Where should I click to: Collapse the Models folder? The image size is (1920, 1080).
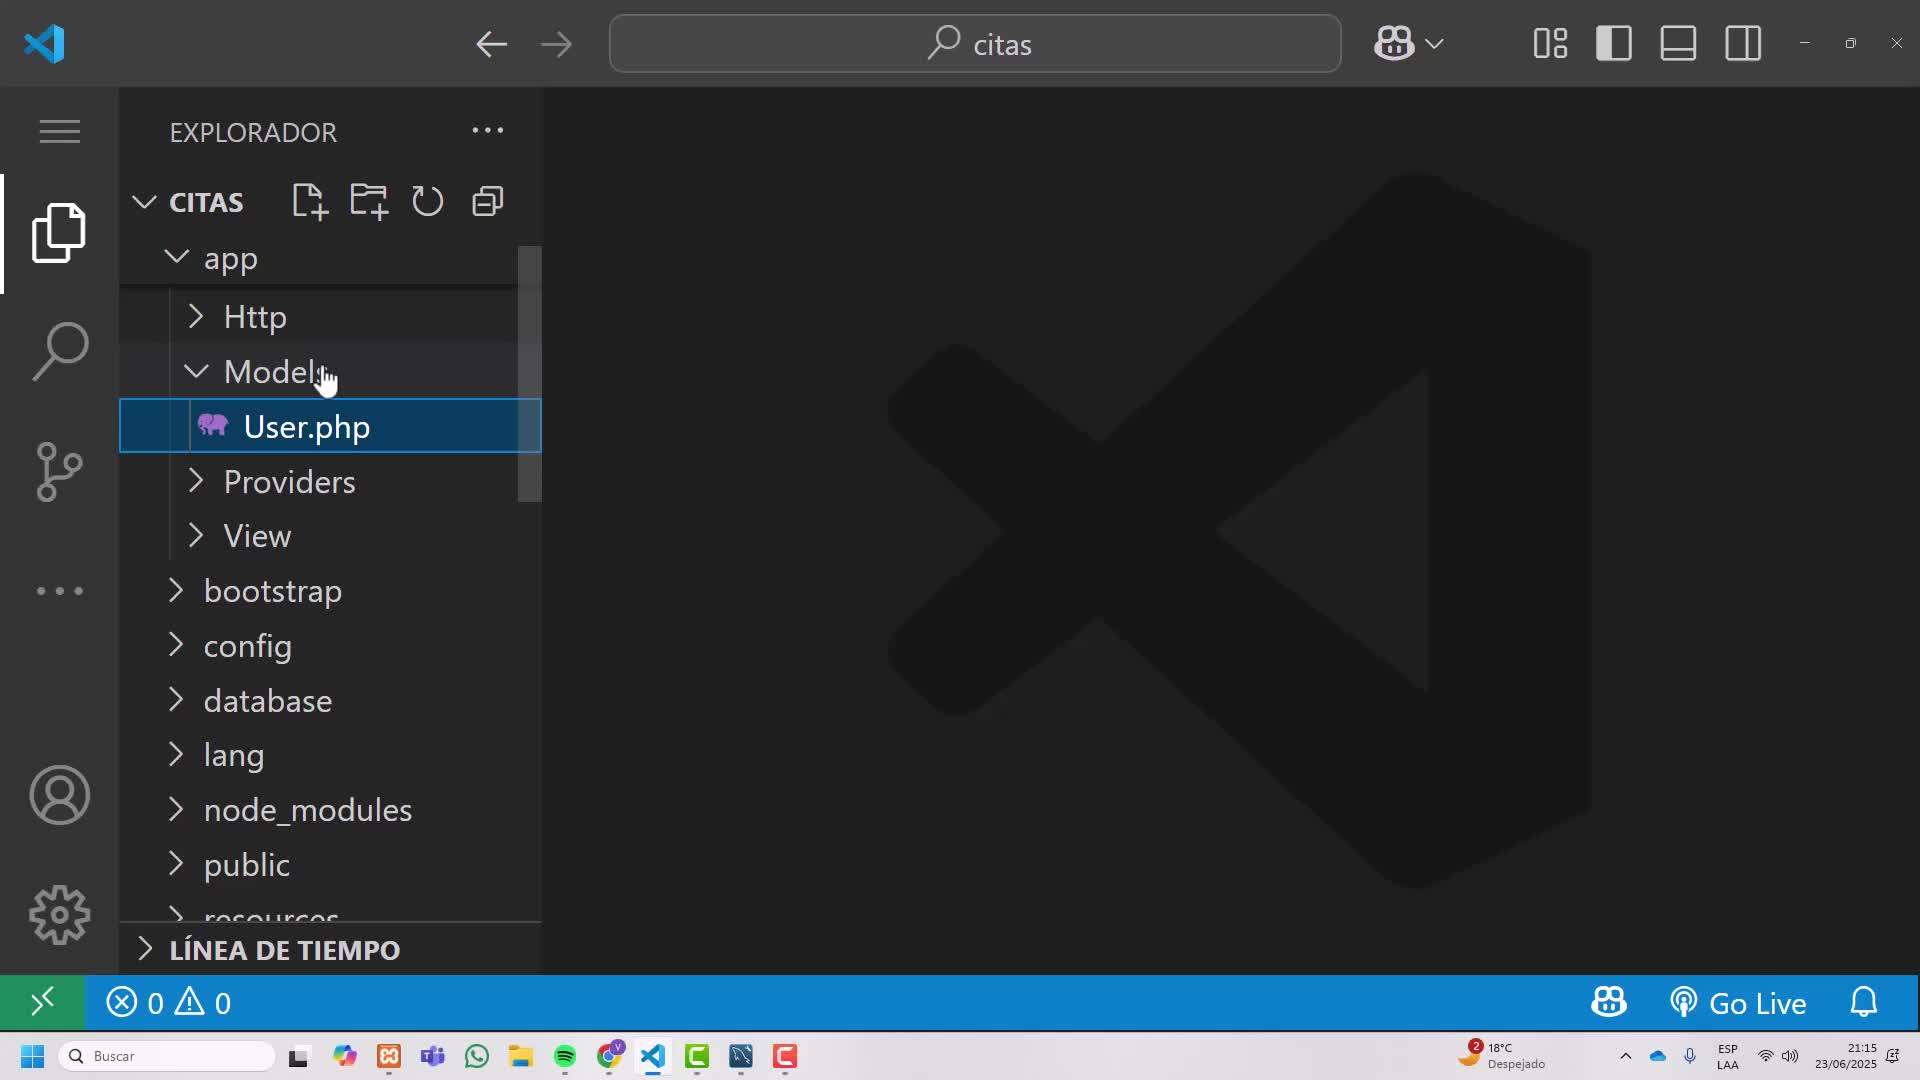coord(318,372)
